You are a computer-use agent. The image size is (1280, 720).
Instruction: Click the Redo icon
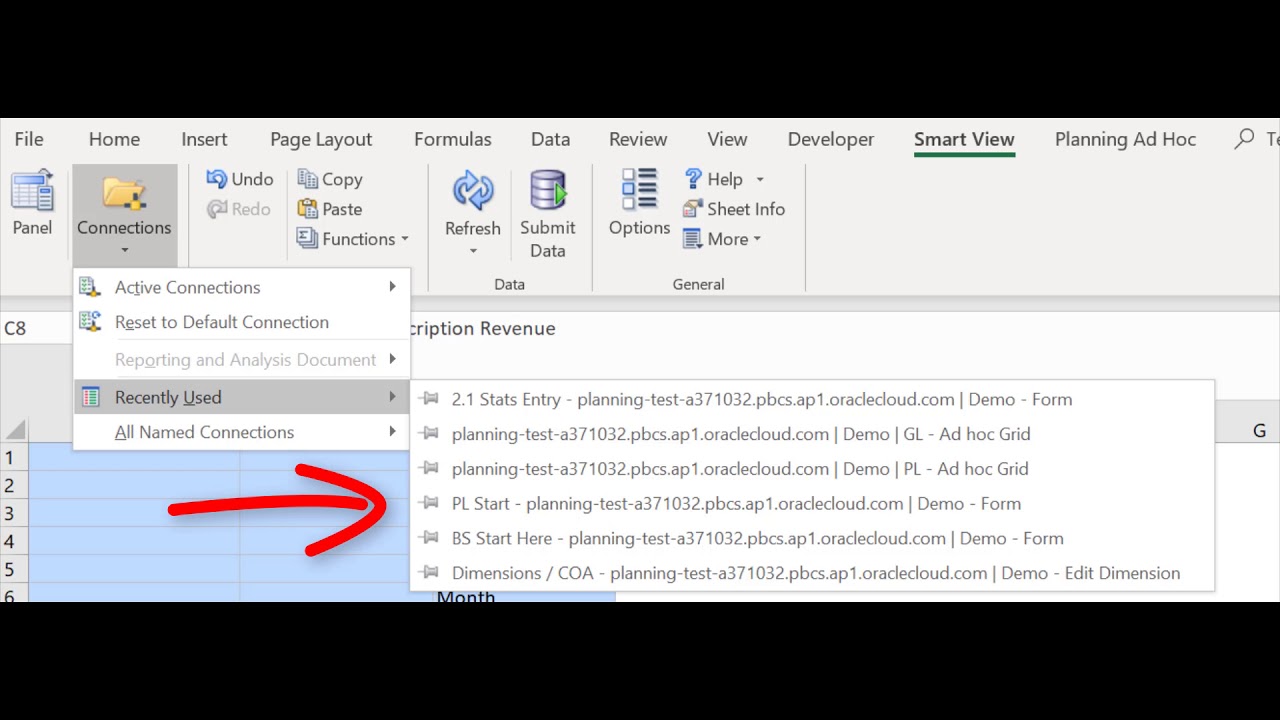[x=216, y=209]
